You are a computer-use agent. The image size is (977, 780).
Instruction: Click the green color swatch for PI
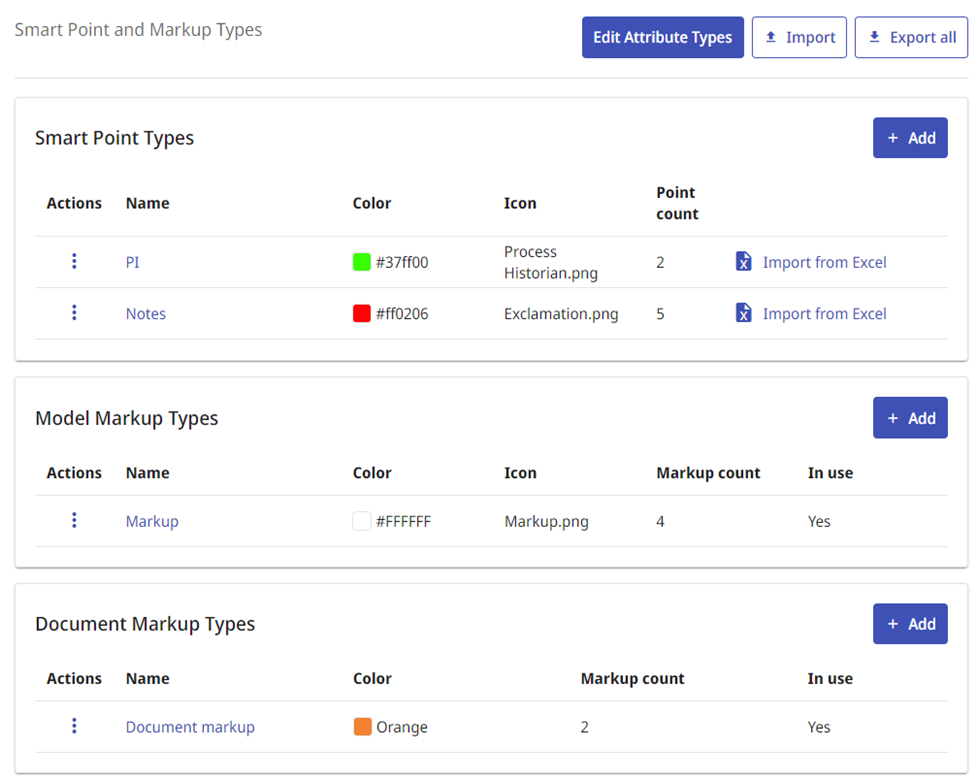pos(360,261)
